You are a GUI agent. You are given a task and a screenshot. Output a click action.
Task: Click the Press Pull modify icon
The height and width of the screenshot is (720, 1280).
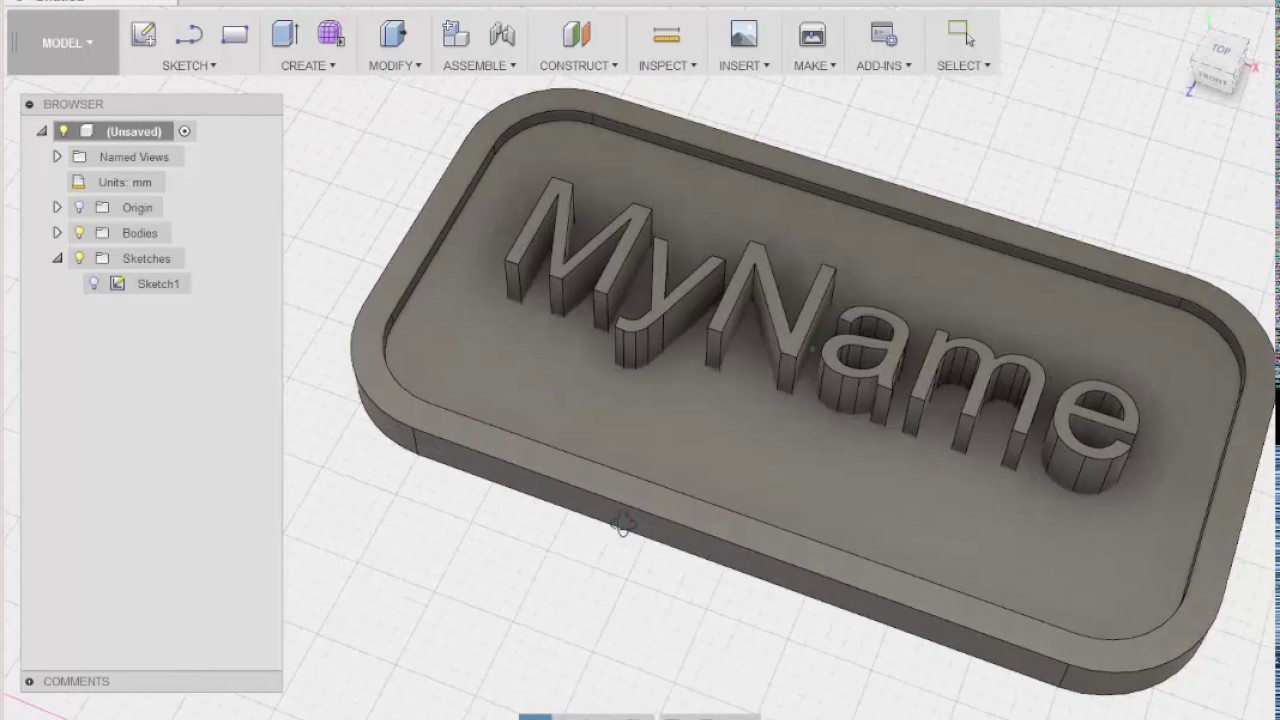coord(393,34)
